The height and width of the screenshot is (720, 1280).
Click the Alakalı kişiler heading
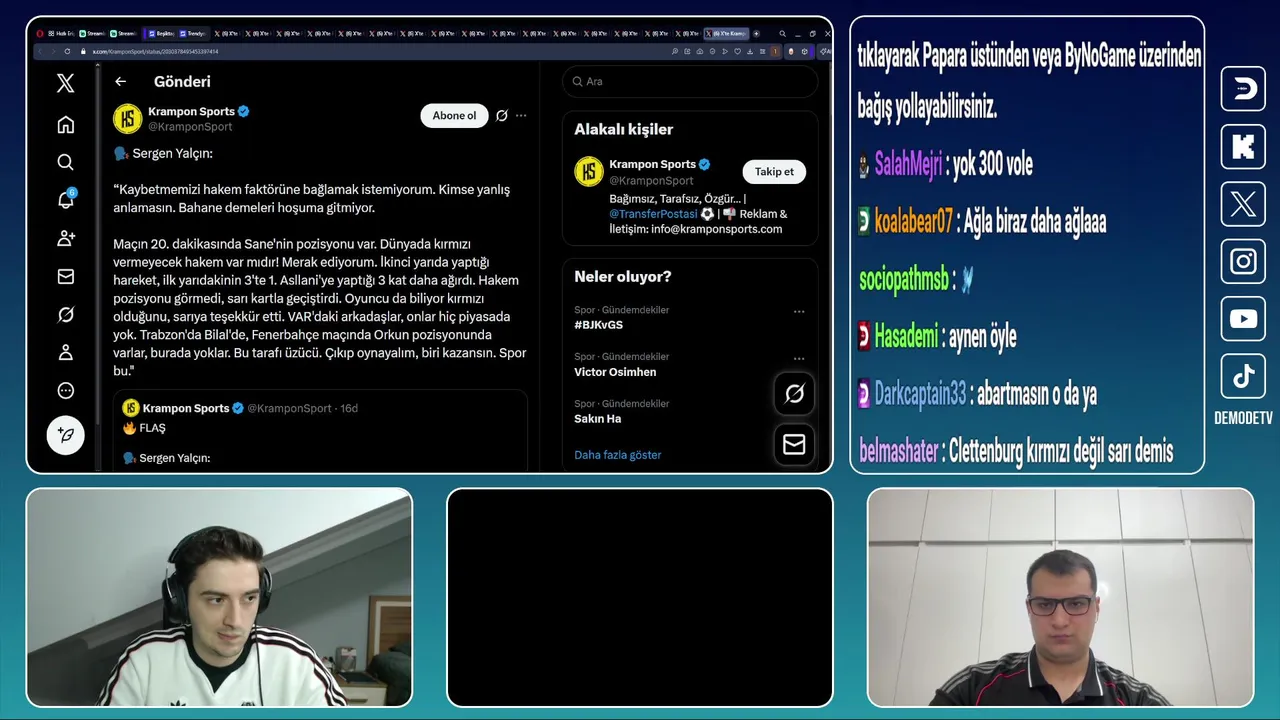[623, 129]
